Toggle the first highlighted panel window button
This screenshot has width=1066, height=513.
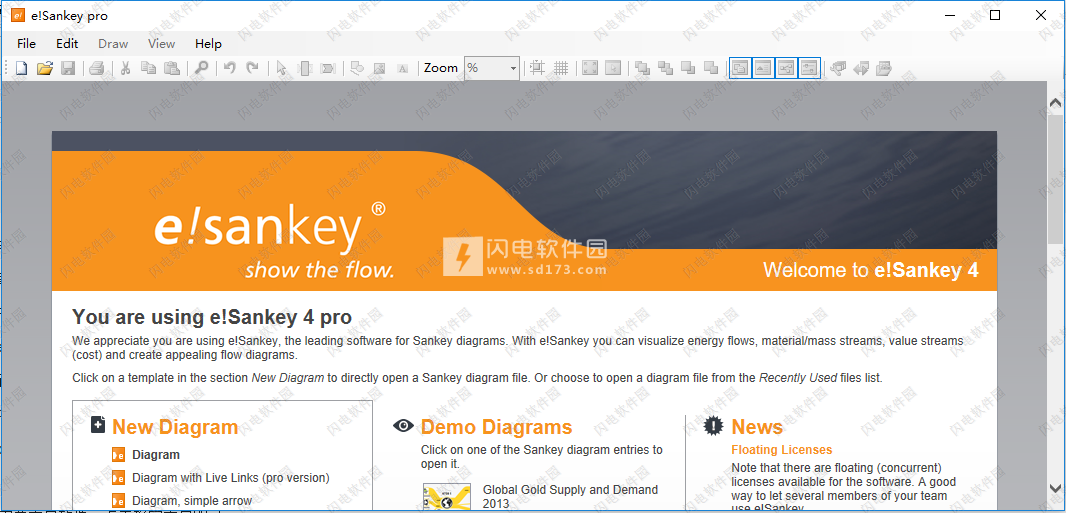pos(740,68)
